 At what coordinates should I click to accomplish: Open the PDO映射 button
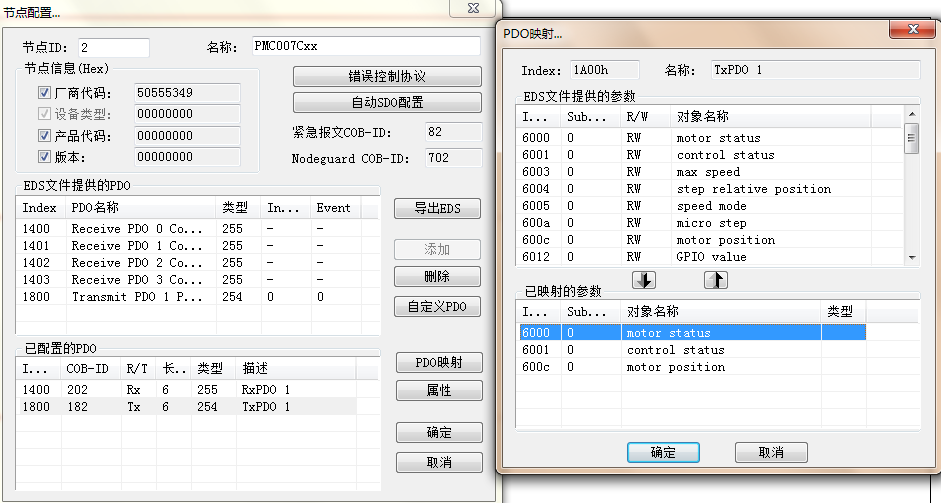(438, 363)
